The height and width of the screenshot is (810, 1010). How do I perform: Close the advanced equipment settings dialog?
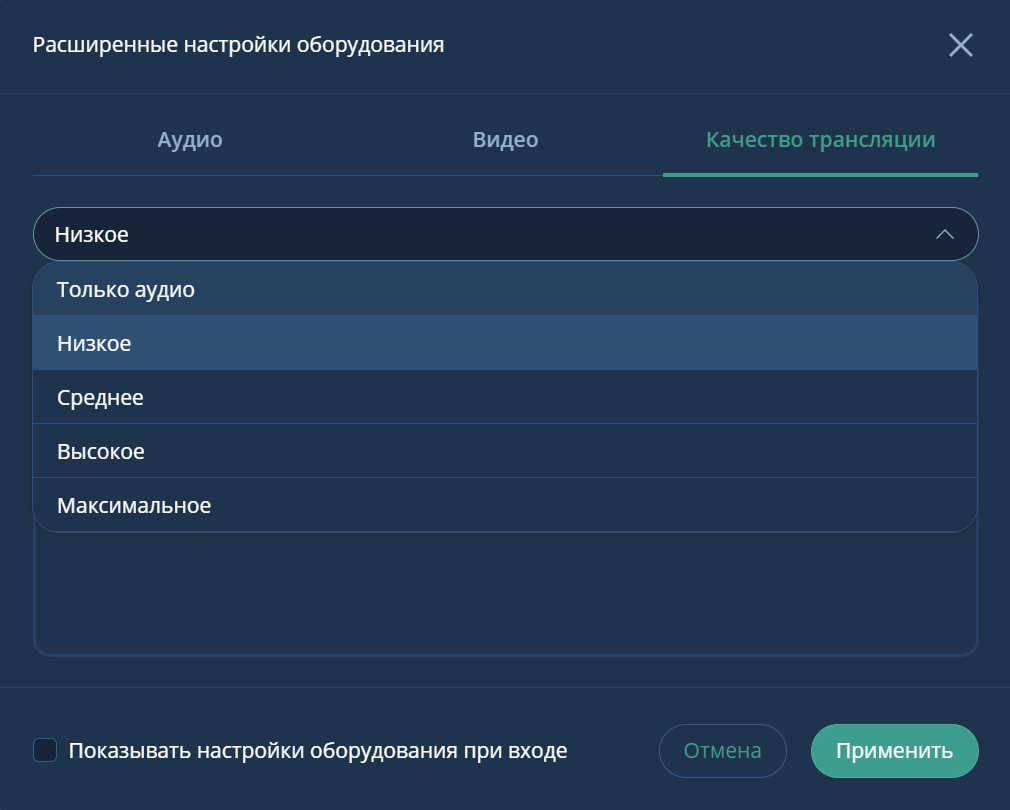point(961,44)
